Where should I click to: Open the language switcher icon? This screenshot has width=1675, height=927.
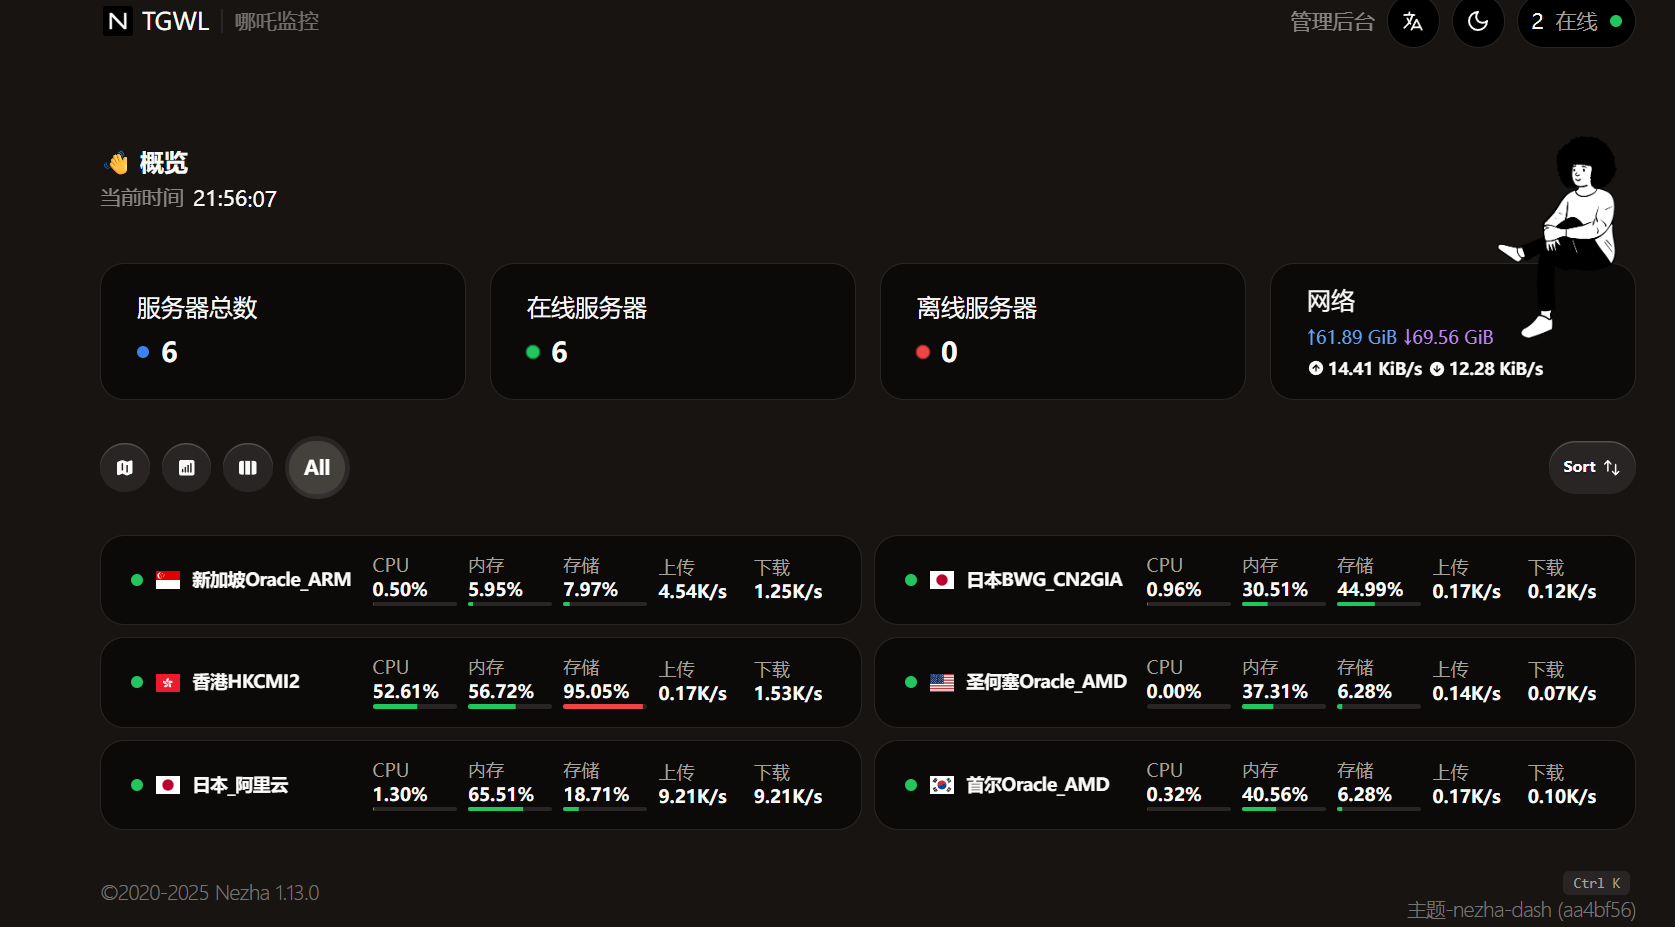[x=1413, y=22]
